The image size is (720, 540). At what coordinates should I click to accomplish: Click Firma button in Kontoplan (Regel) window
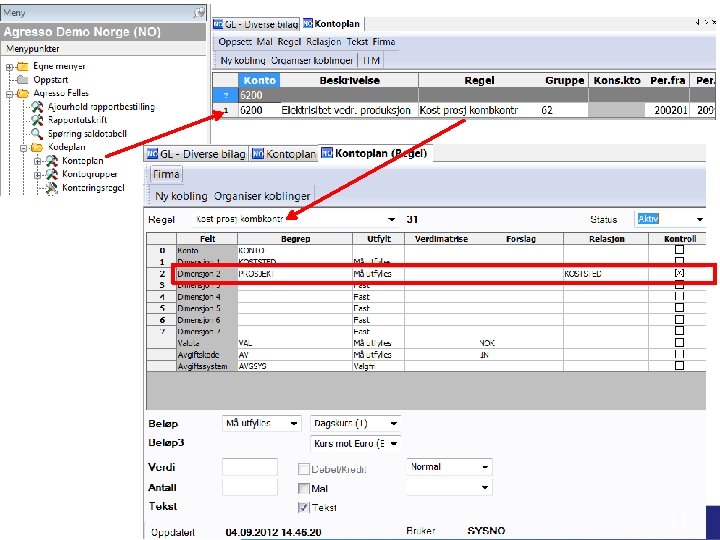(166, 174)
